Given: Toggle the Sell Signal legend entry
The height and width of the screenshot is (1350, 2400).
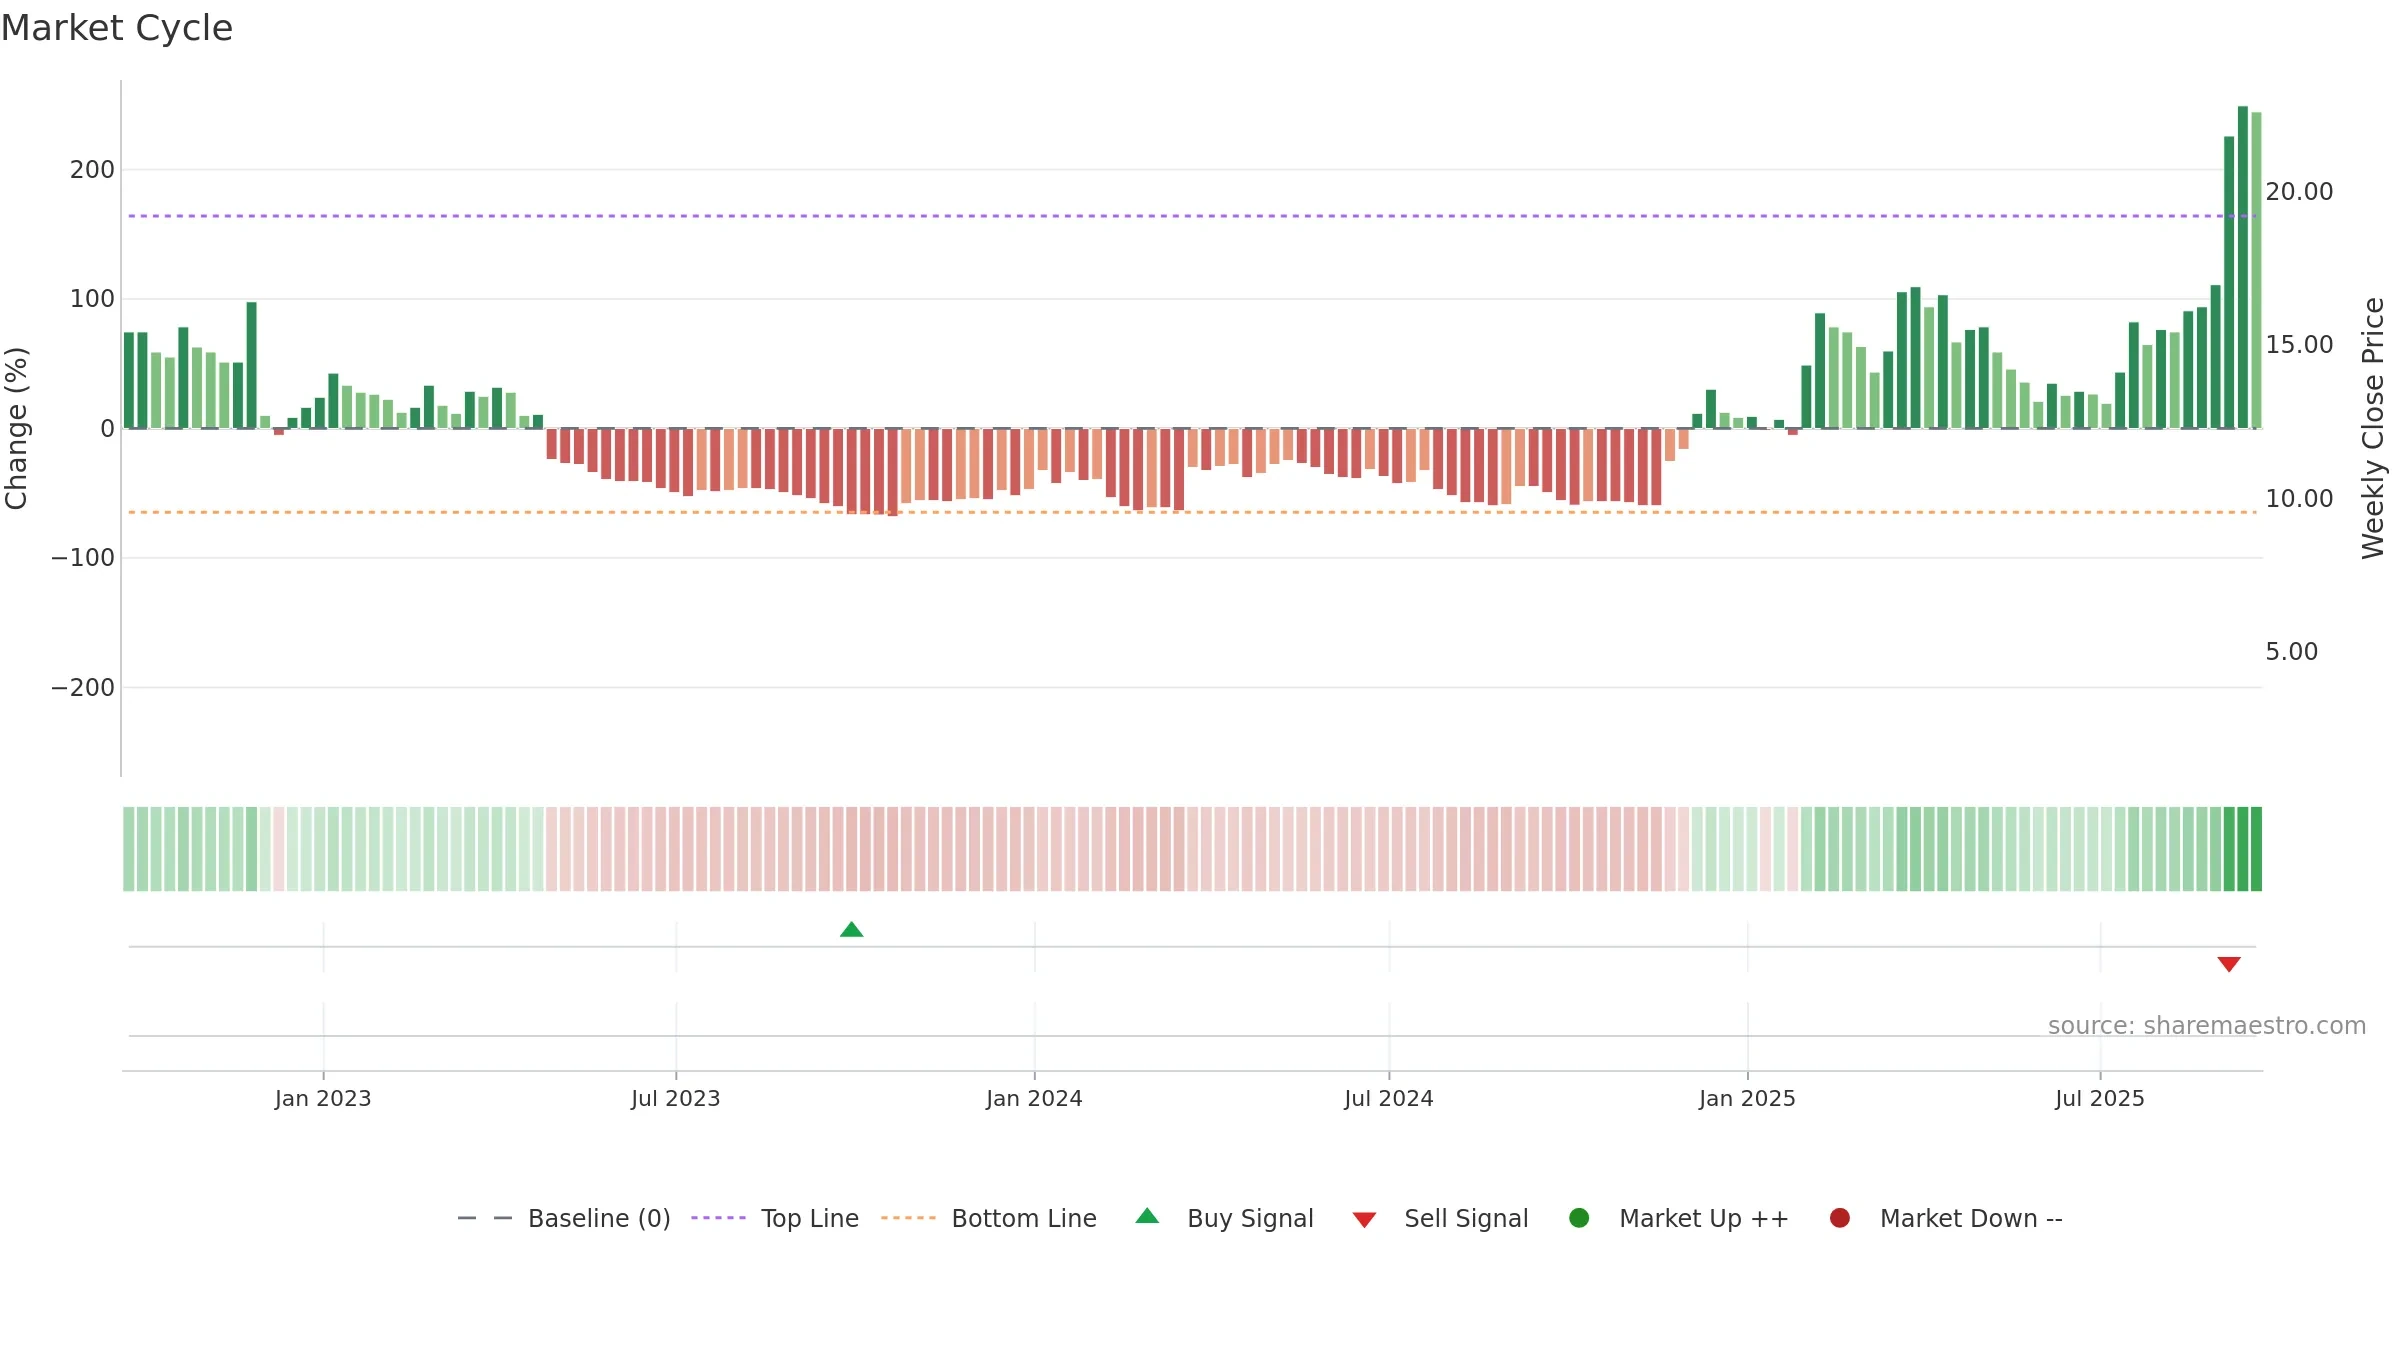Looking at the screenshot, I should 1440,1218.
